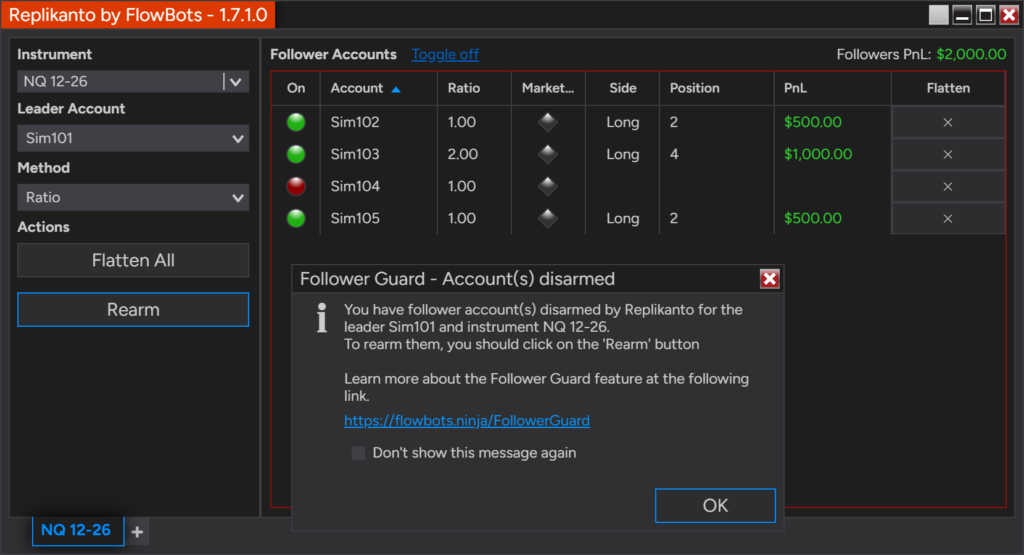Flatten the Sim103 account with its X
Viewport: 1024px width, 555px height.
tap(948, 154)
